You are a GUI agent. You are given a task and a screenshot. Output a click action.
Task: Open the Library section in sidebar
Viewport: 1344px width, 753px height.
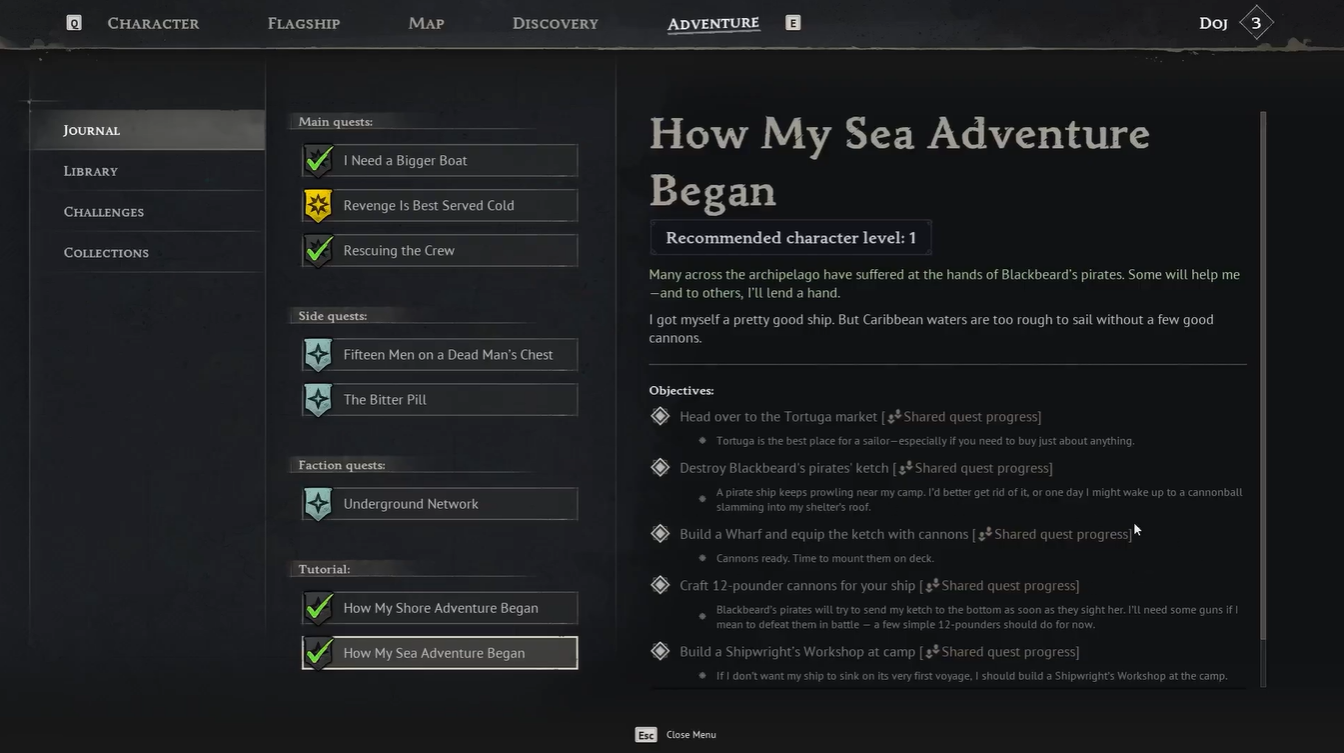point(91,171)
